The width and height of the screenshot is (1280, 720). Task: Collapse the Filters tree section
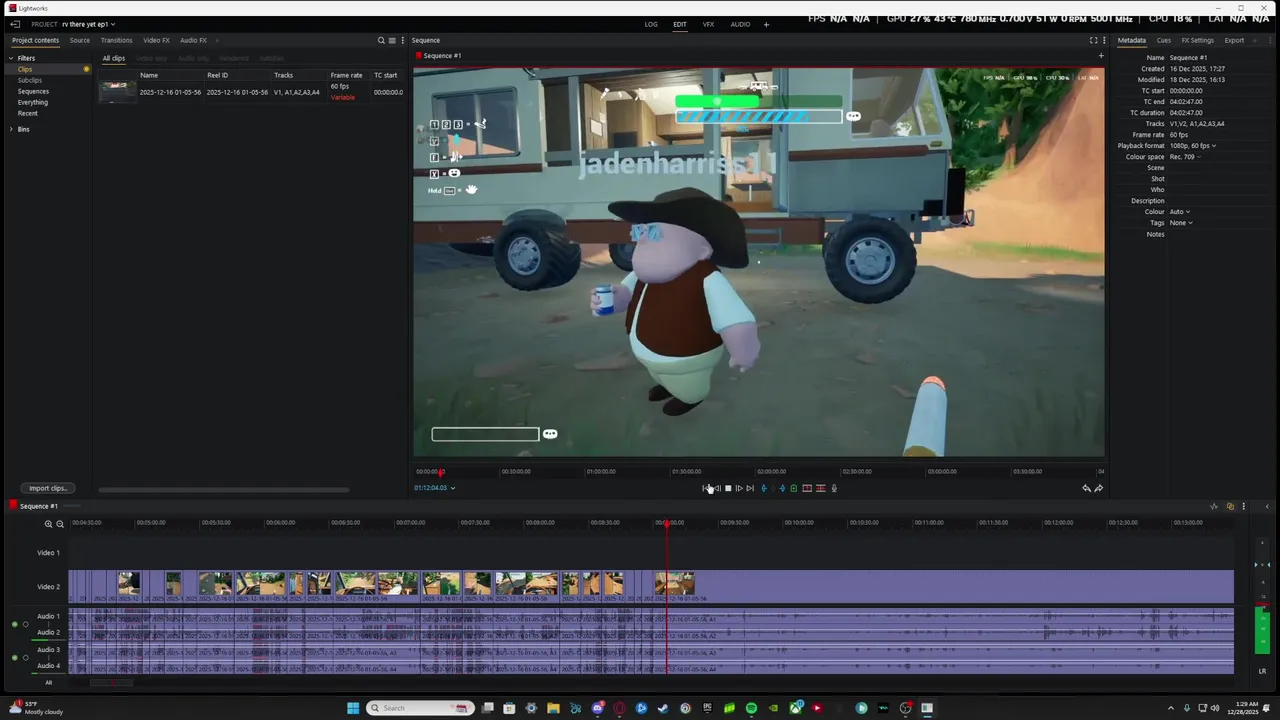coord(12,58)
